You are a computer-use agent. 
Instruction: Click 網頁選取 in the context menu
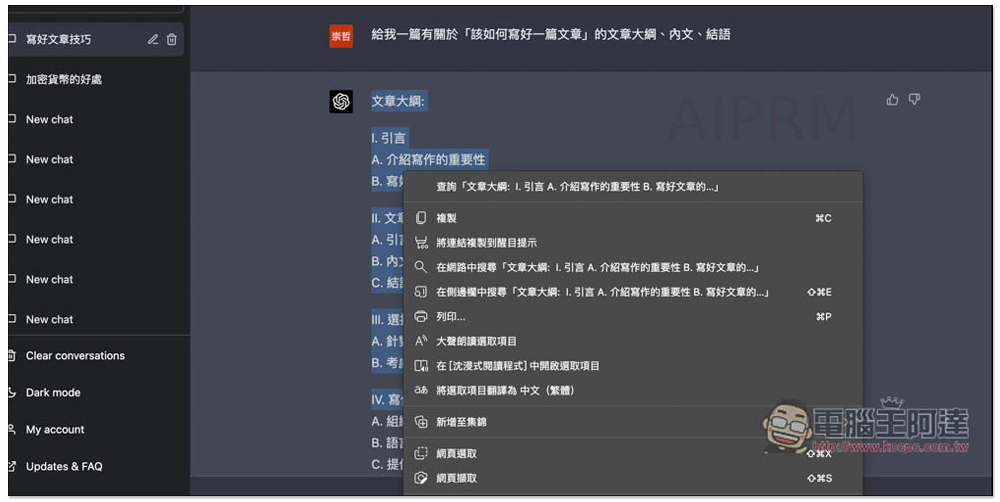(457, 454)
